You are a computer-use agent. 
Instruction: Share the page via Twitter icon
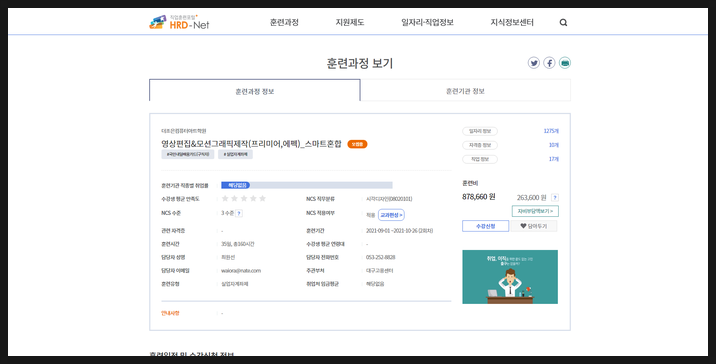[533, 63]
